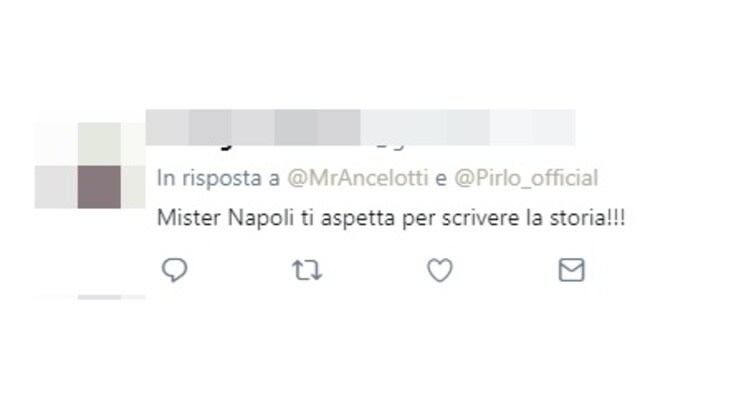Select the "e" between the two mentions

441,179
